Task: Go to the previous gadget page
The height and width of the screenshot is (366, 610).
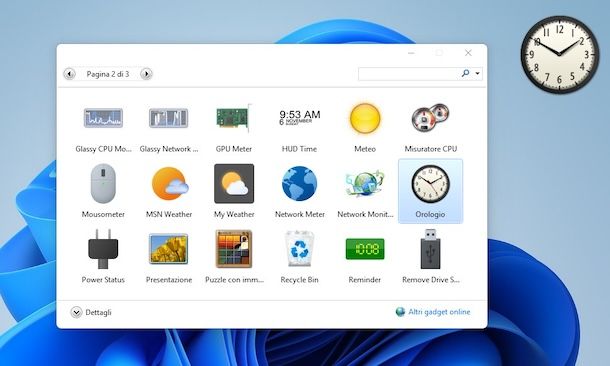Action: coord(70,74)
